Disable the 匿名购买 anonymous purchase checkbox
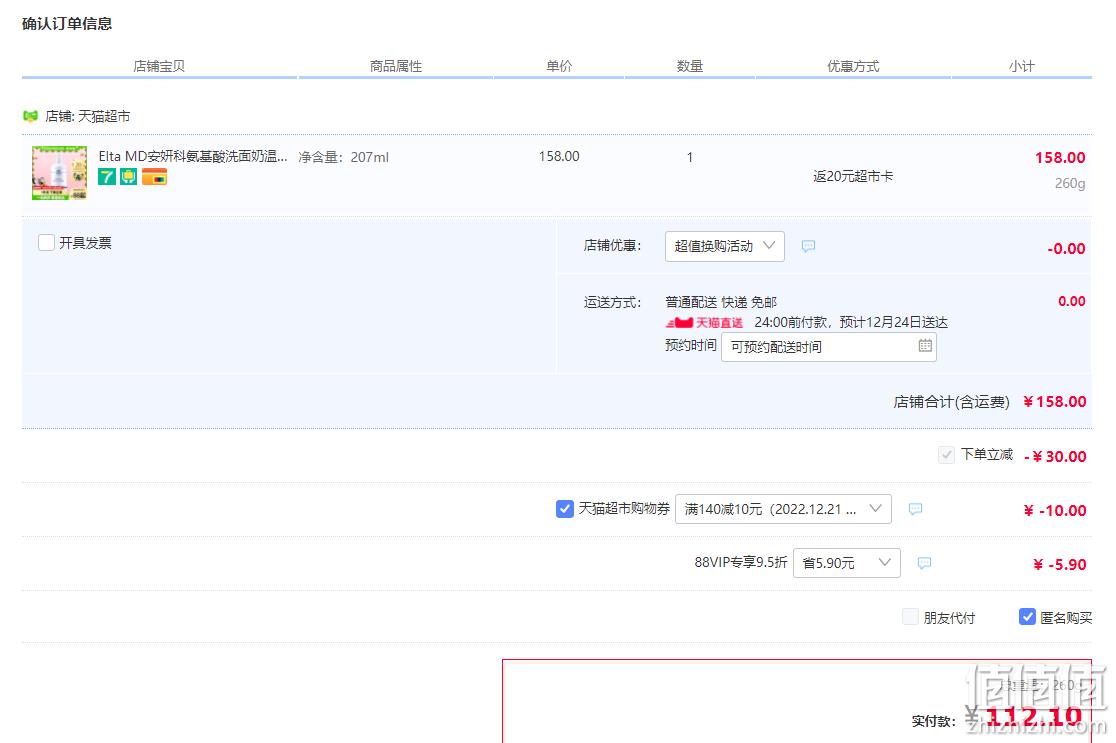 pyautogui.click(x=1027, y=617)
